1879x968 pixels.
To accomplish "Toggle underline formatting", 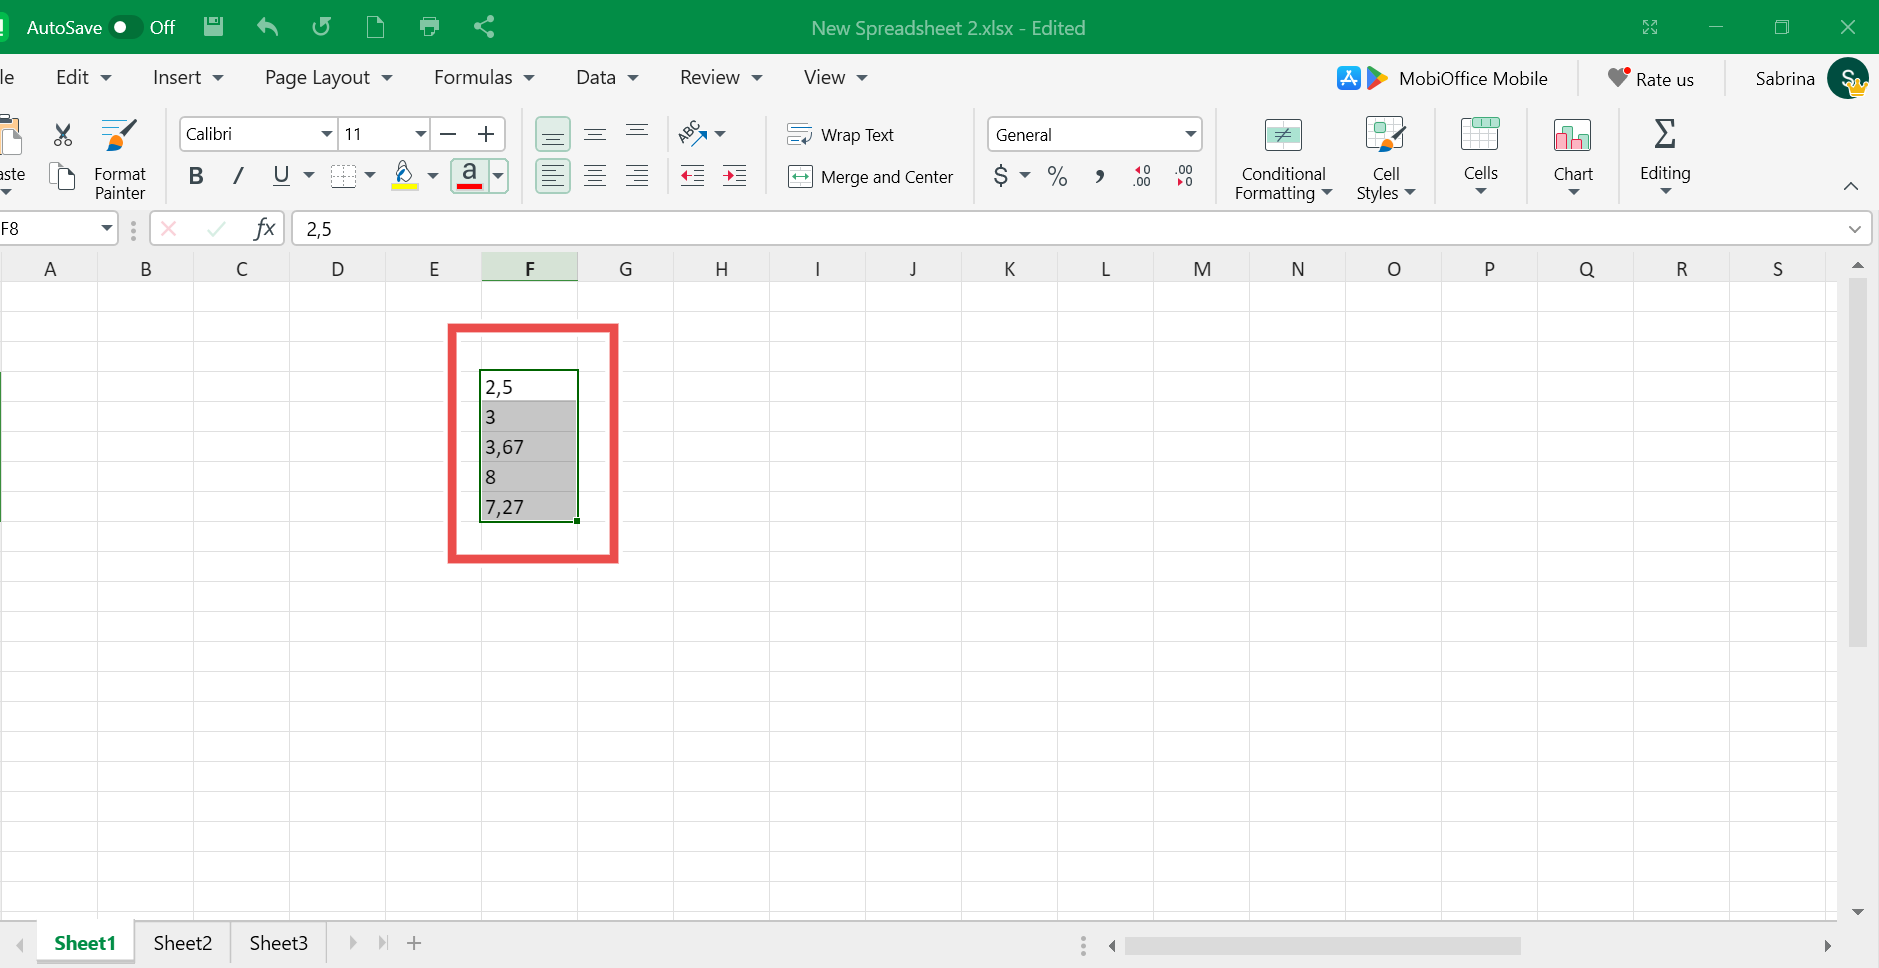I will [281, 176].
